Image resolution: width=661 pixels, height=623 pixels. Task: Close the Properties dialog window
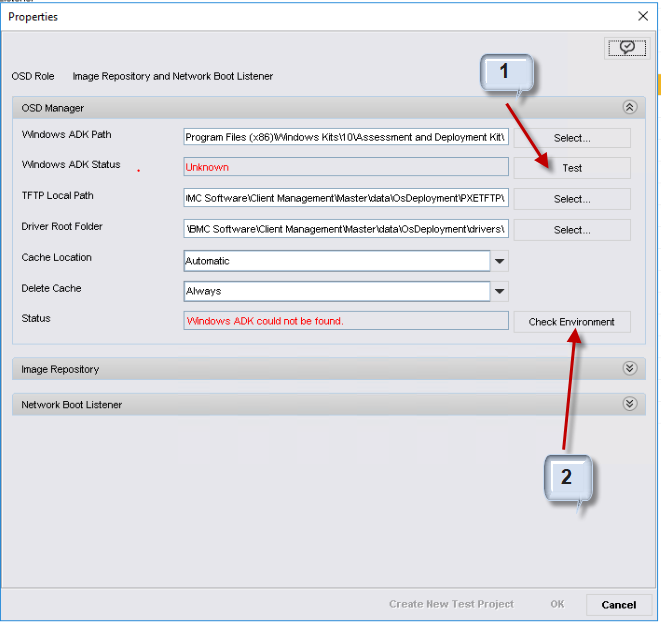point(643,16)
